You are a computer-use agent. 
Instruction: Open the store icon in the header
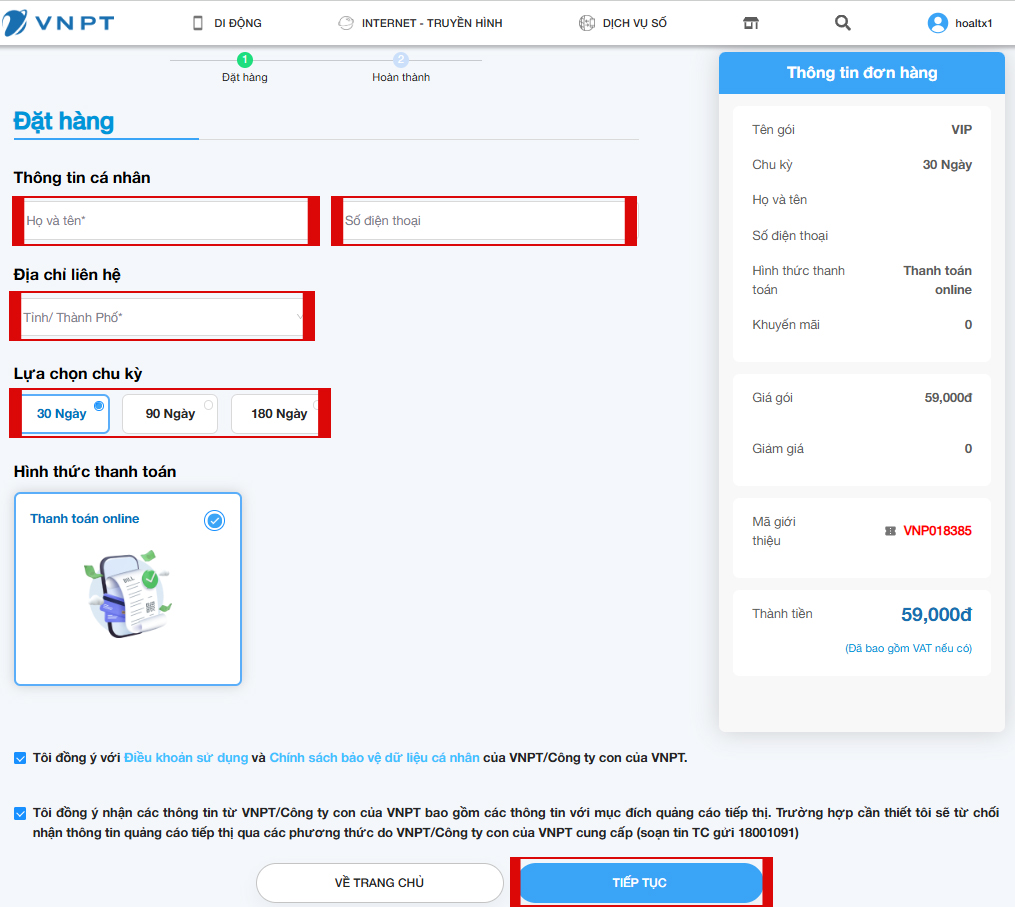point(751,23)
